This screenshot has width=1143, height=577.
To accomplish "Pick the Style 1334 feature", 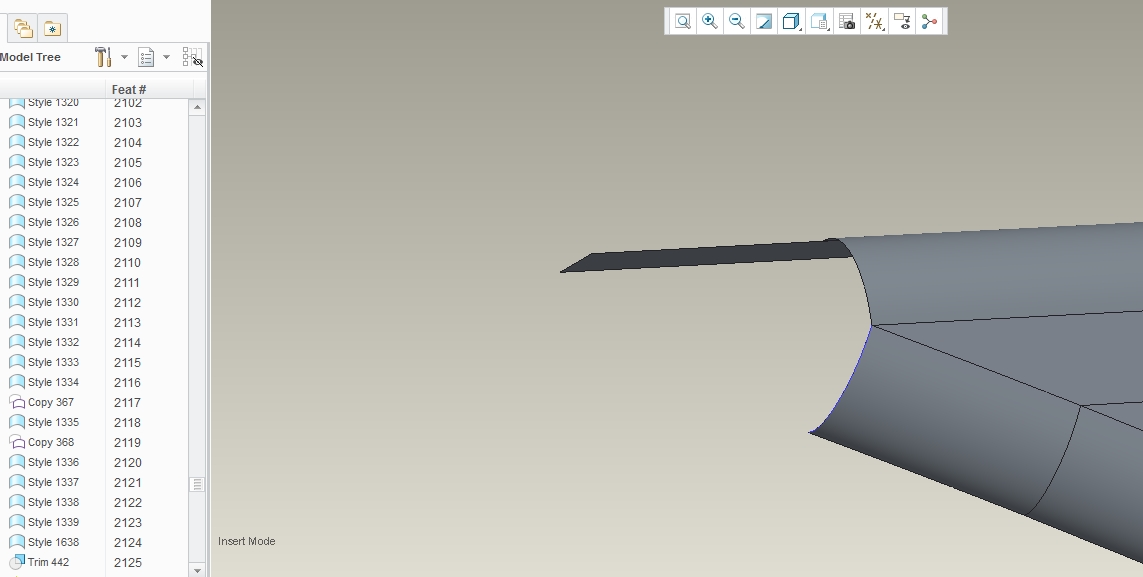I will point(53,382).
